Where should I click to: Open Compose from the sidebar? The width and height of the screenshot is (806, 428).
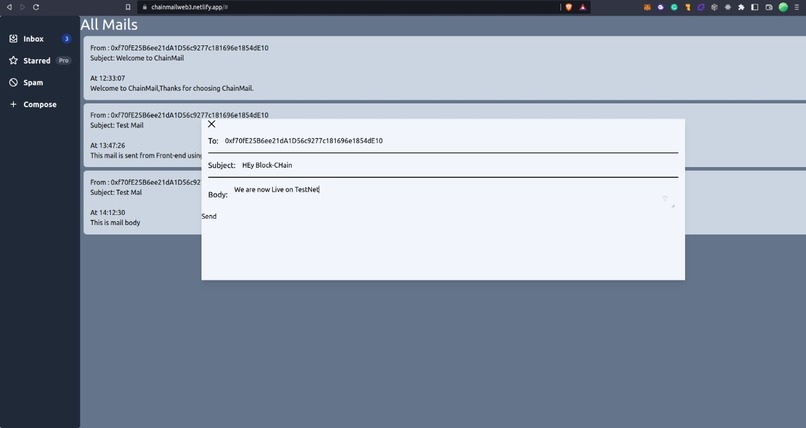[x=40, y=104]
